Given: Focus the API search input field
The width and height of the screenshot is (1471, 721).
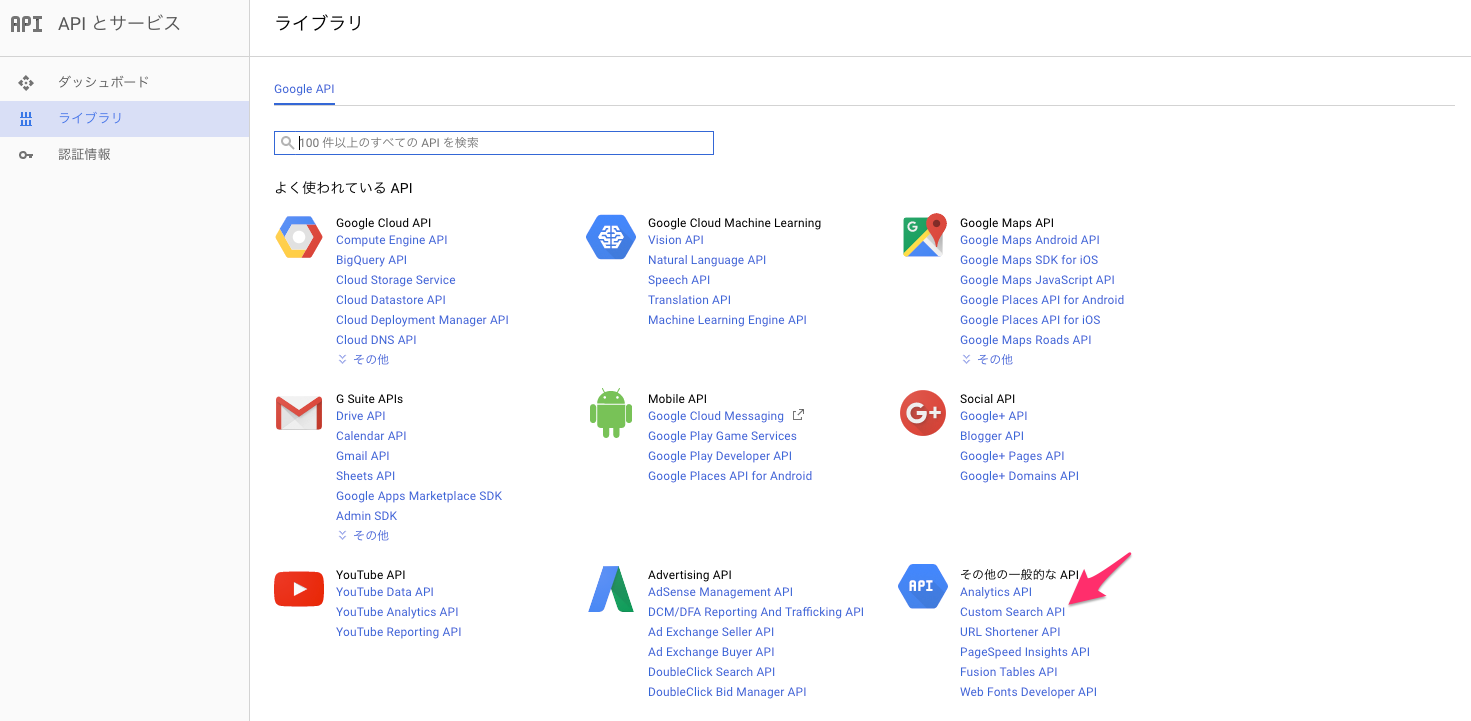Looking at the screenshot, I should [x=494, y=143].
